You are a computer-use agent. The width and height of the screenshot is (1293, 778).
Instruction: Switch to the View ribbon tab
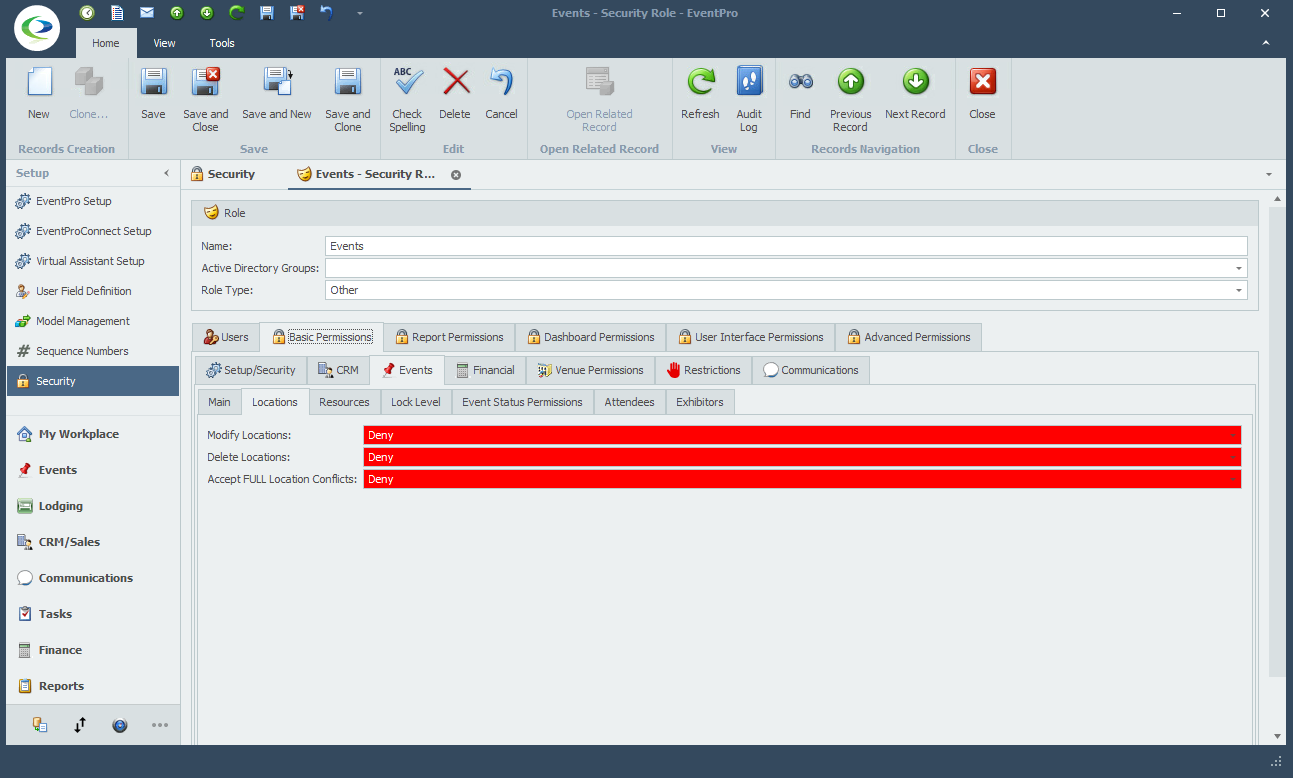point(164,43)
